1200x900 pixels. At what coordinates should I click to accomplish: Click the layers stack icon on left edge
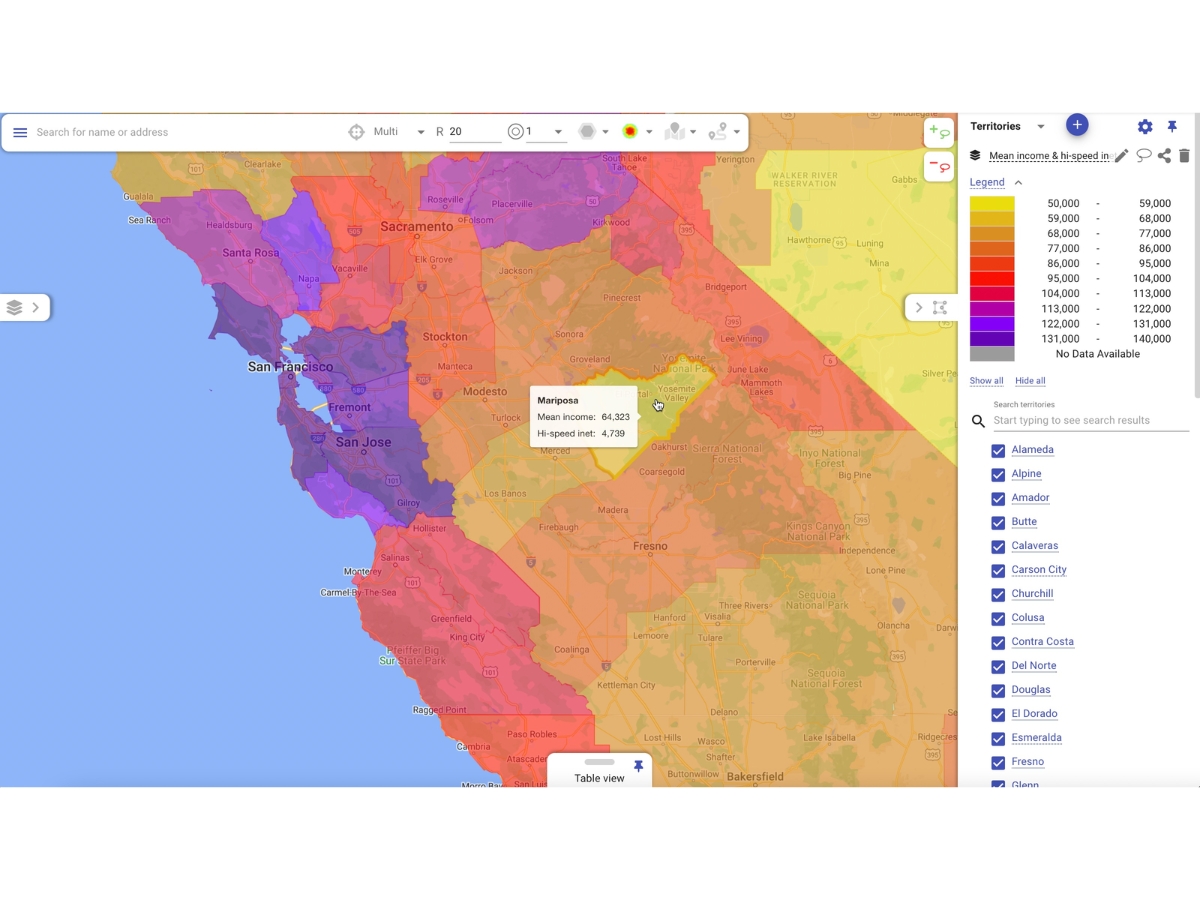14,308
